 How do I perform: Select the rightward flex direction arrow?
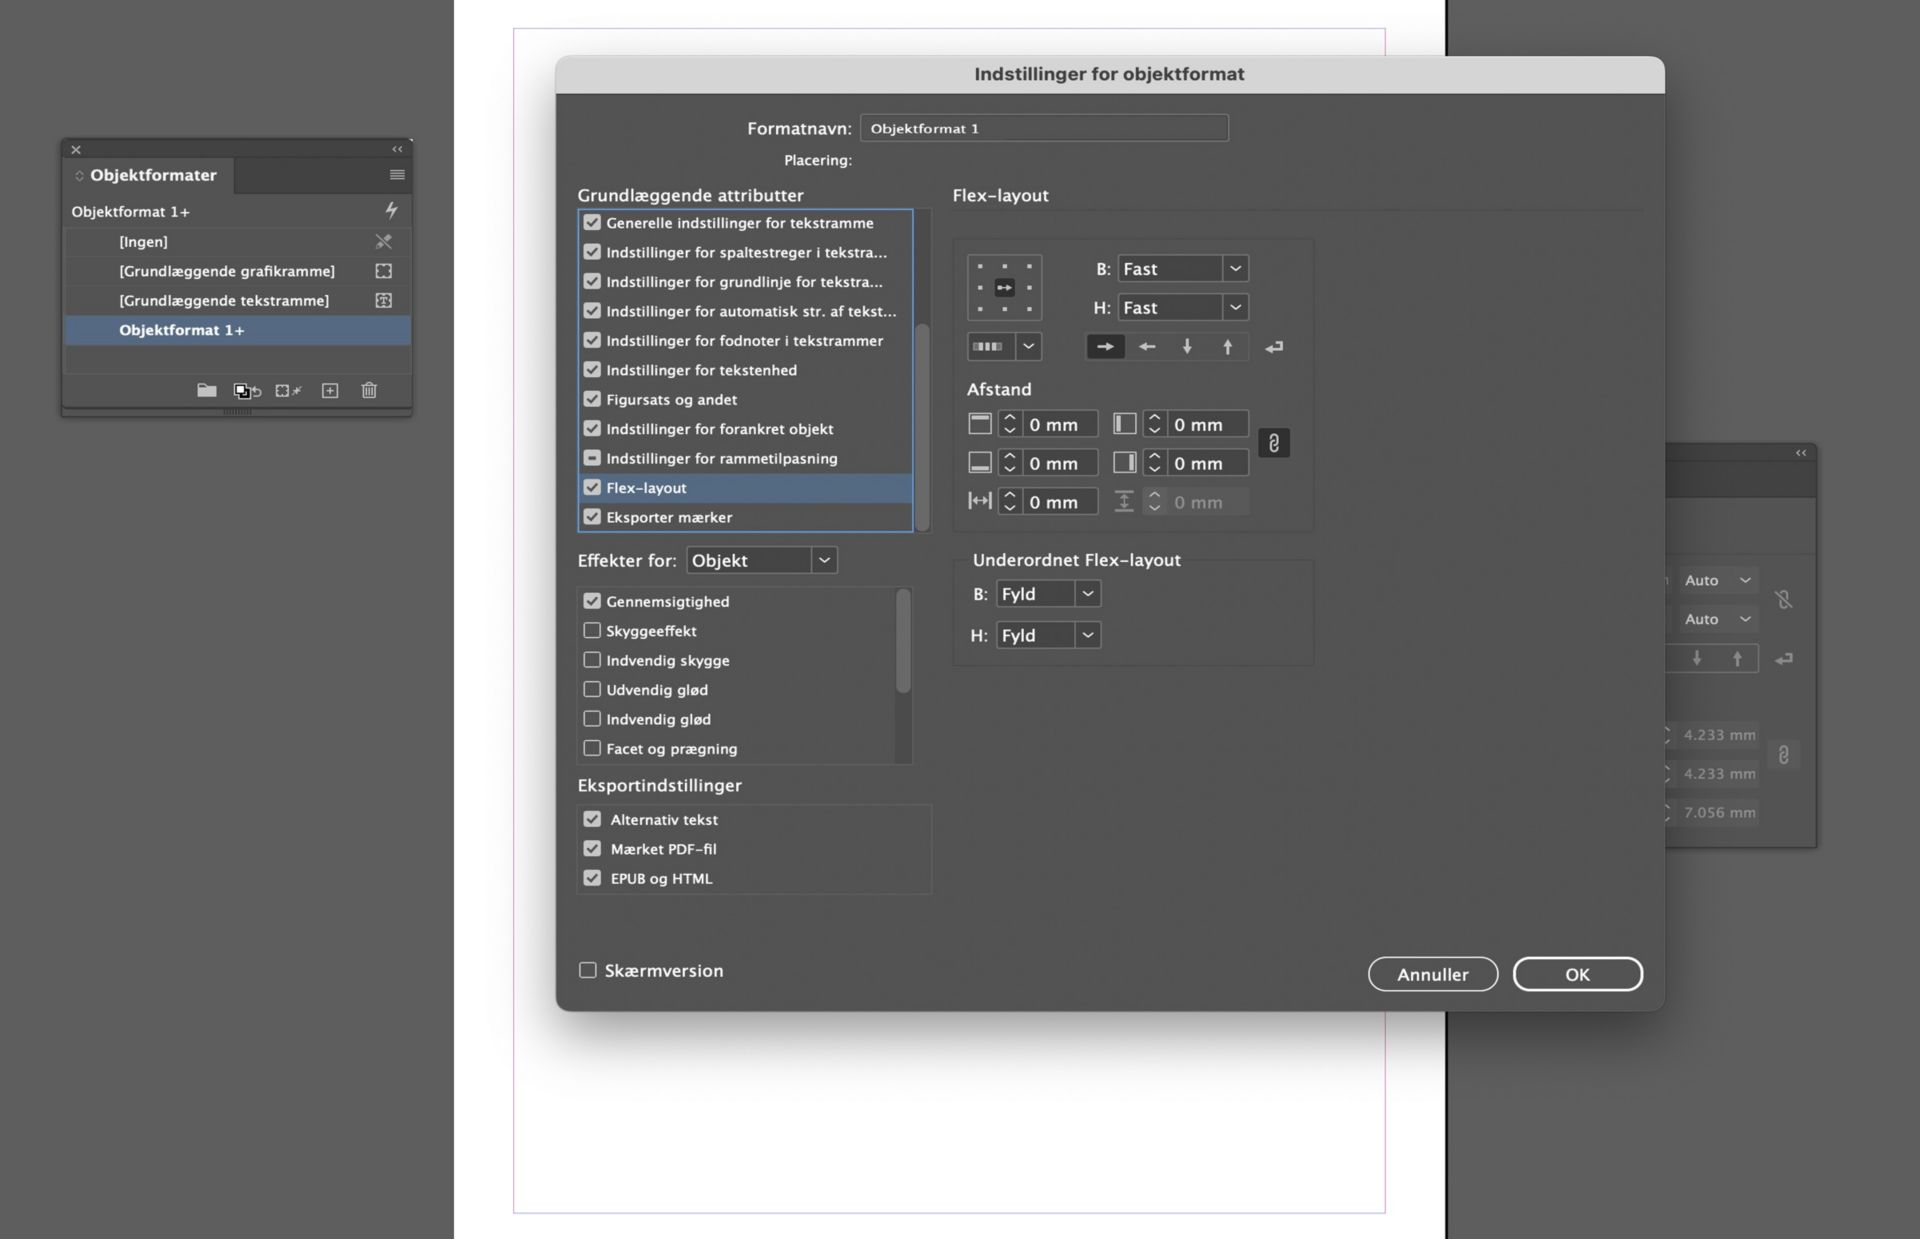point(1105,347)
